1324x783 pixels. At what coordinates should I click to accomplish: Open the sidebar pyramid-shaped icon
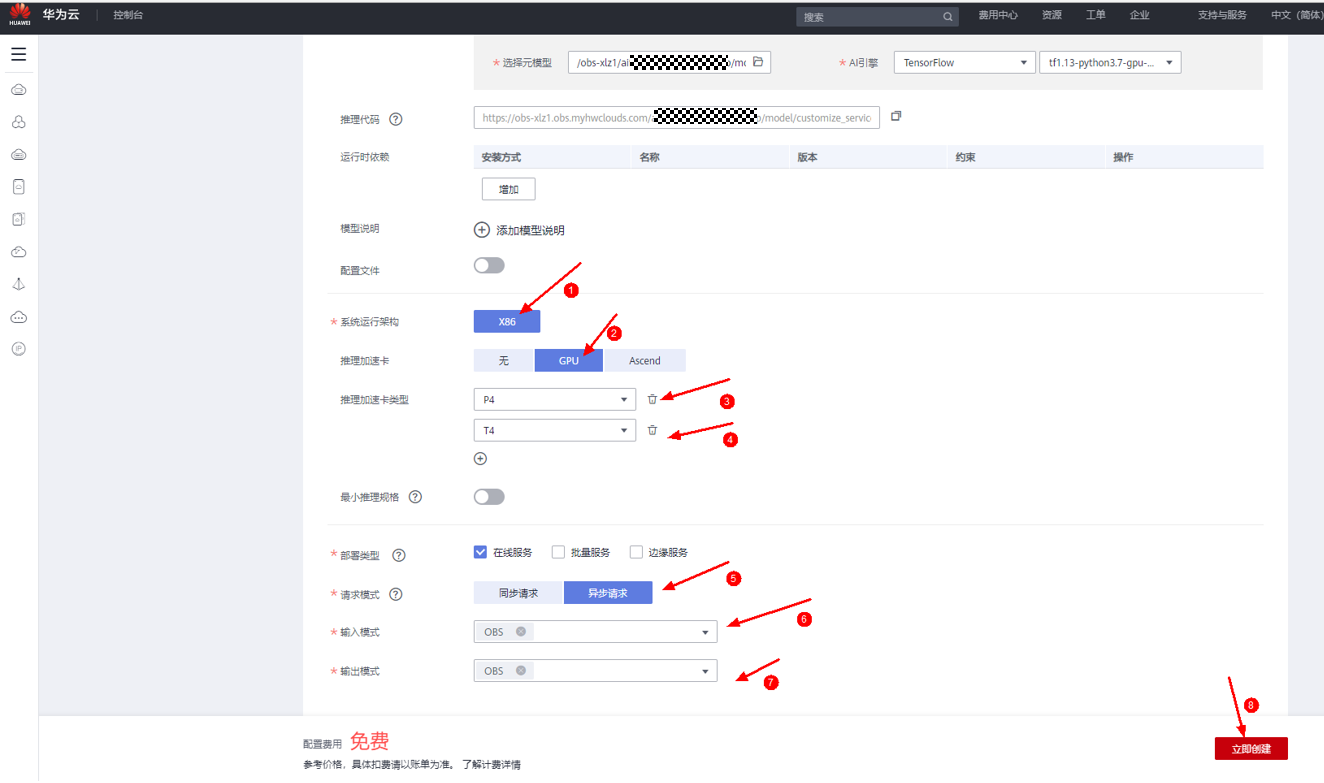[x=18, y=284]
